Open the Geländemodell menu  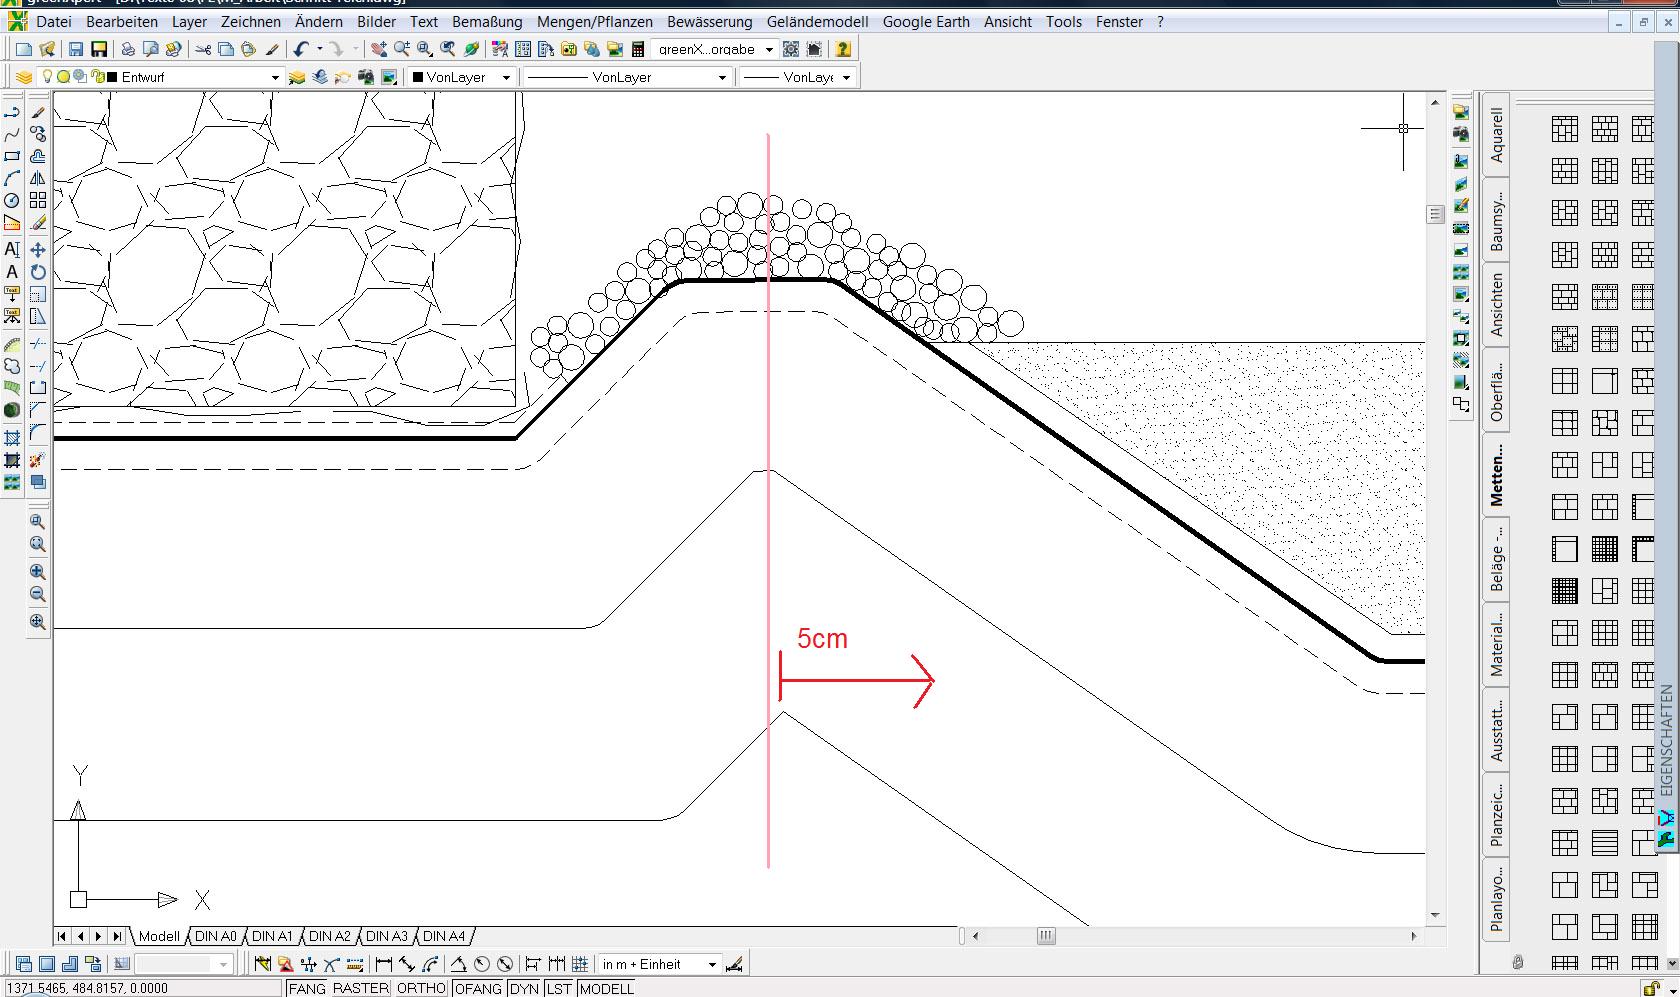(x=818, y=21)
